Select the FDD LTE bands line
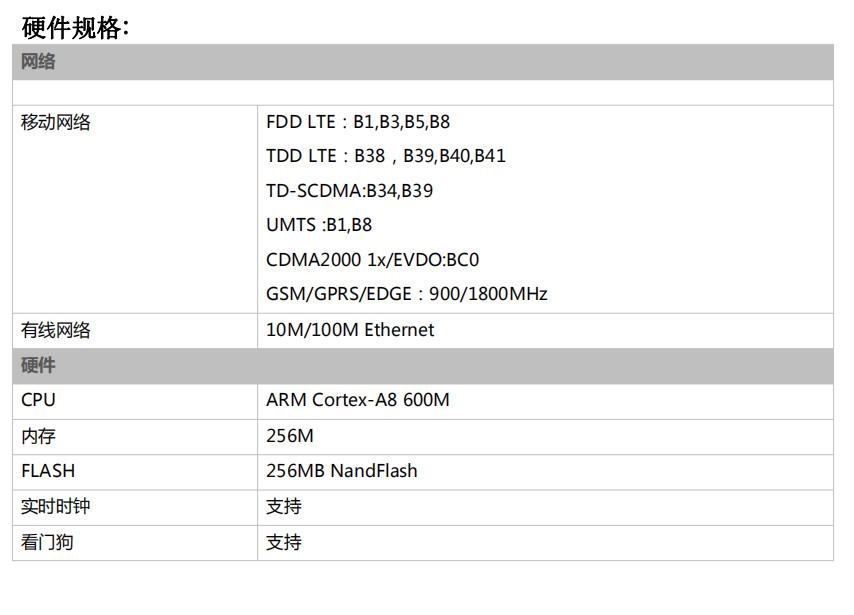This screenshot has width=854, height=615. click(358, 121)
